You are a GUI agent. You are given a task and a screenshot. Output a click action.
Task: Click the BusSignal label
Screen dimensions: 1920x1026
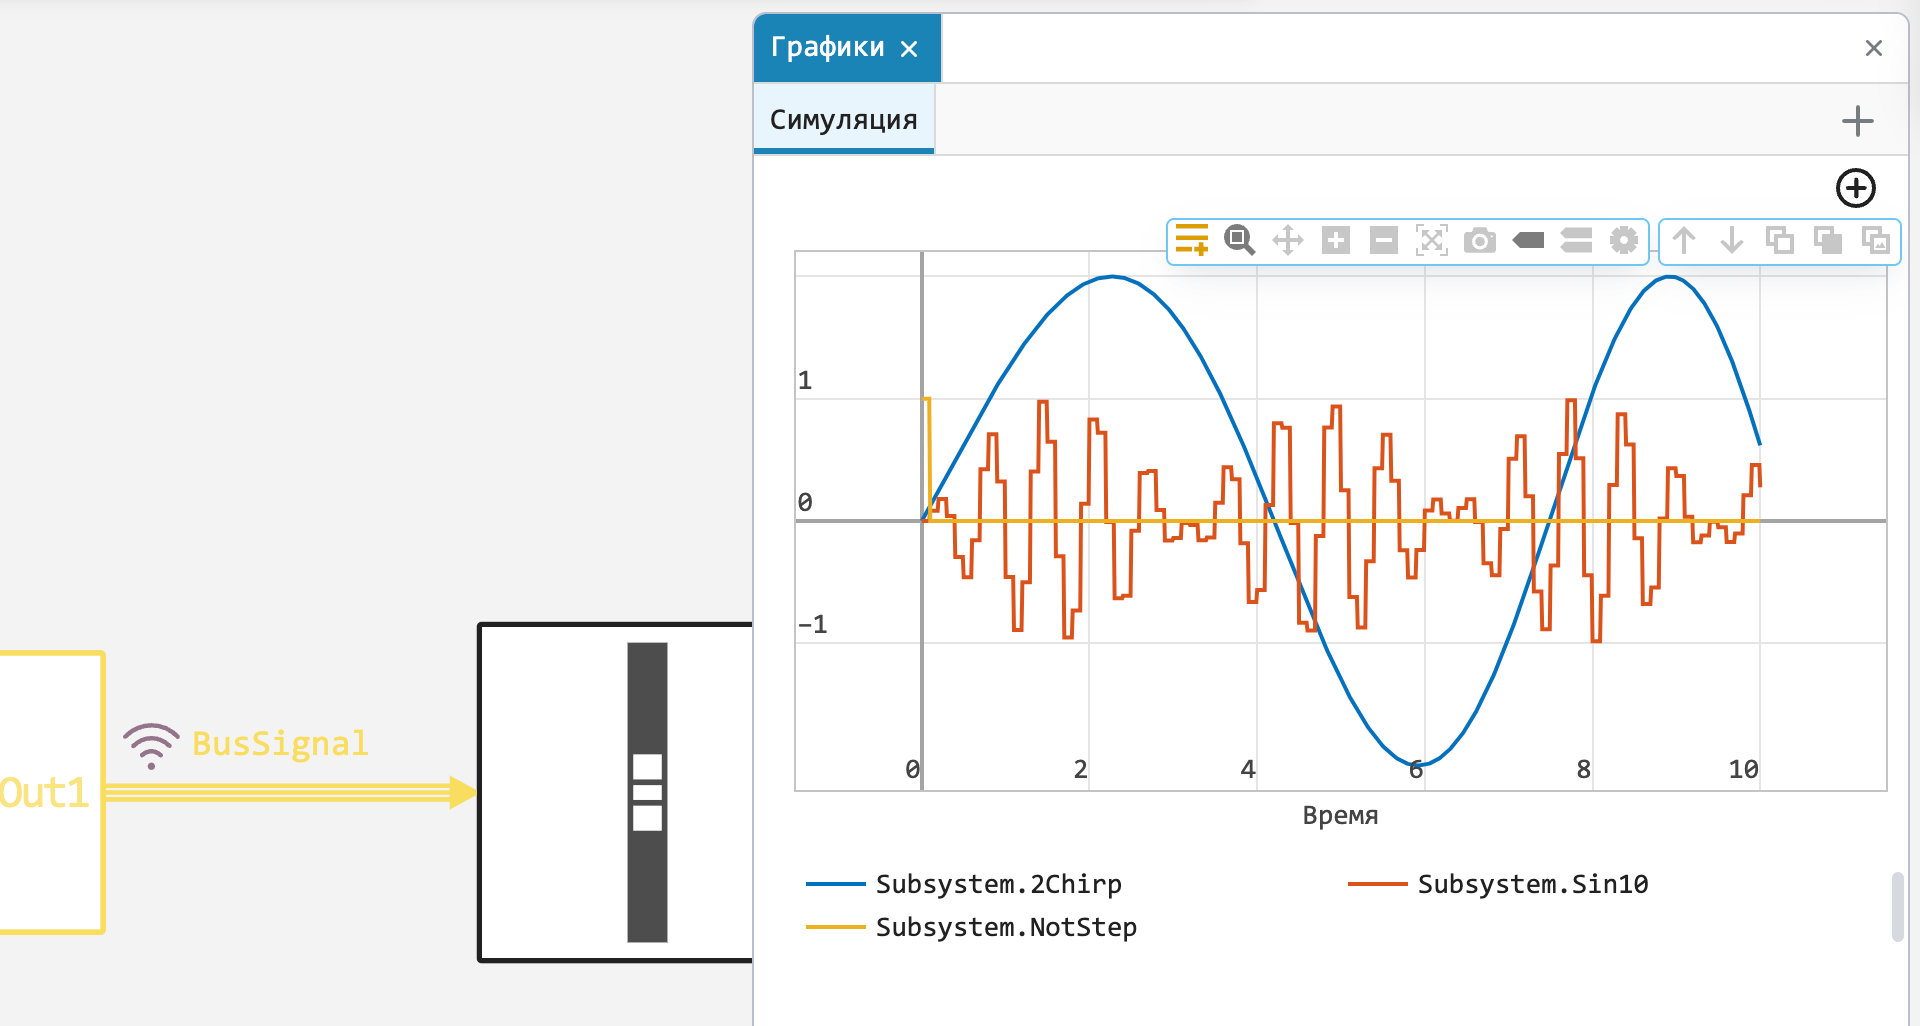(280, 744)
